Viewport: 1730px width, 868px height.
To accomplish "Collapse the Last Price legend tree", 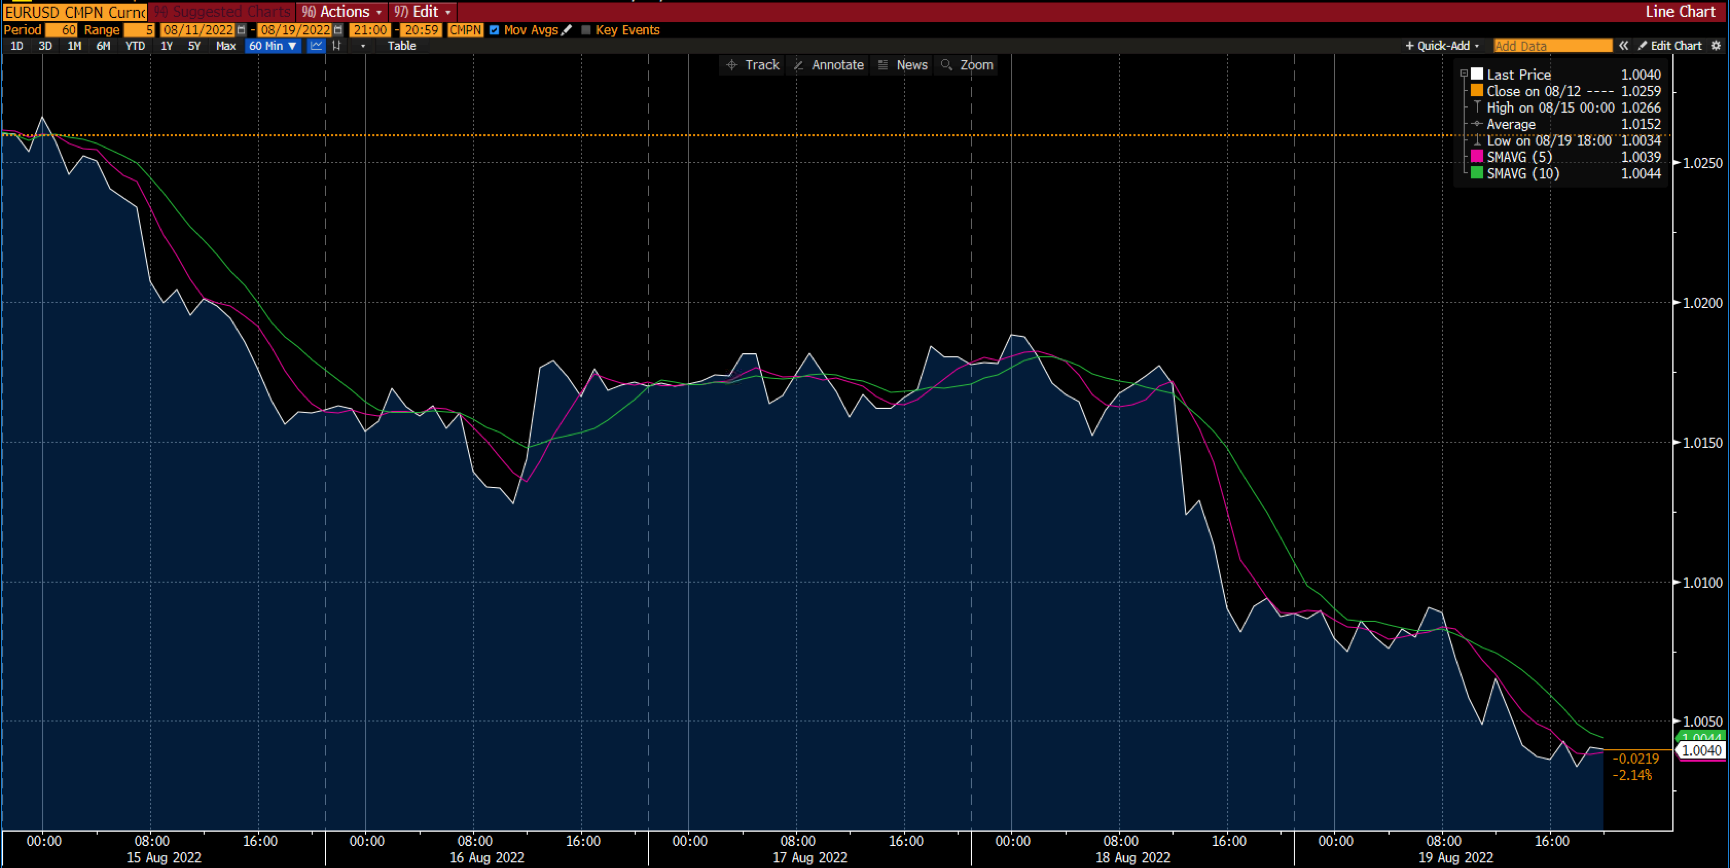I will [1464, 74].
